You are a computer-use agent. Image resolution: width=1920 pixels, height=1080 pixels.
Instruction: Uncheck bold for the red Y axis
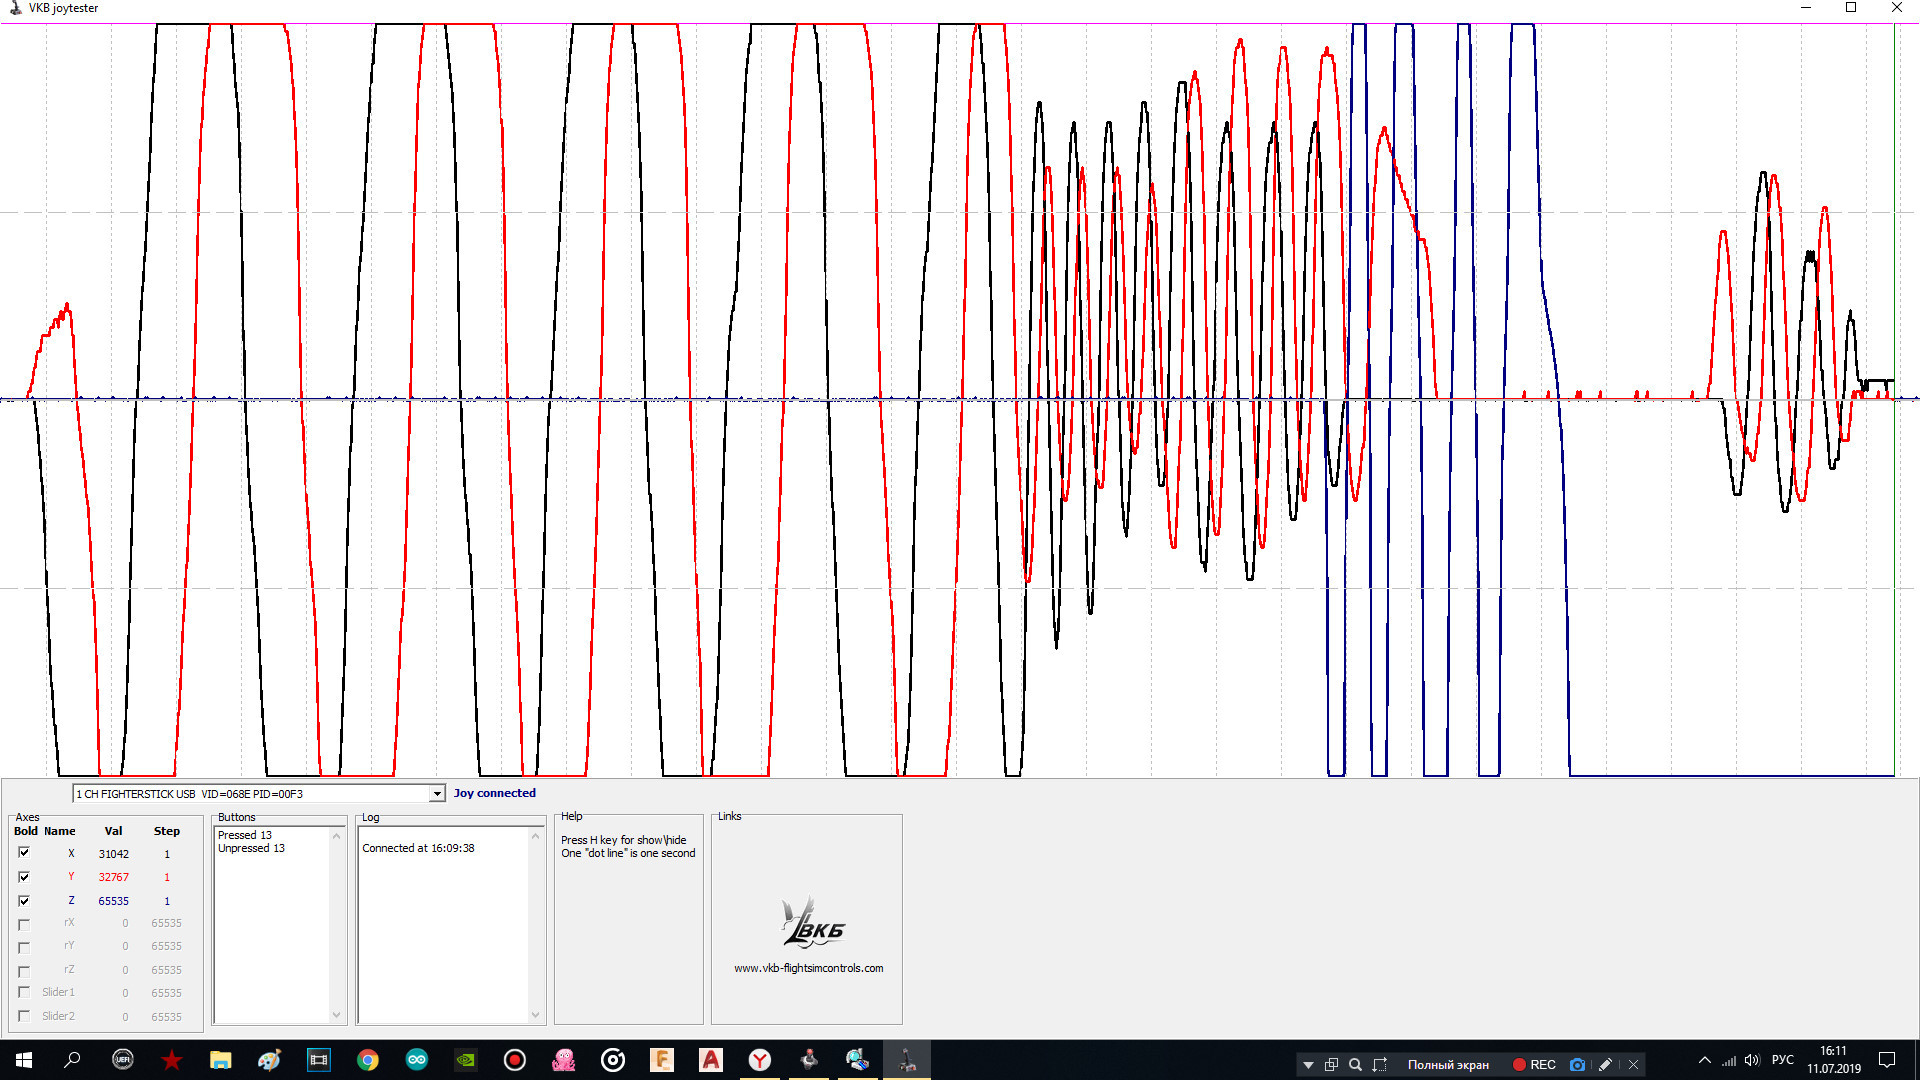tap(24, 877)
